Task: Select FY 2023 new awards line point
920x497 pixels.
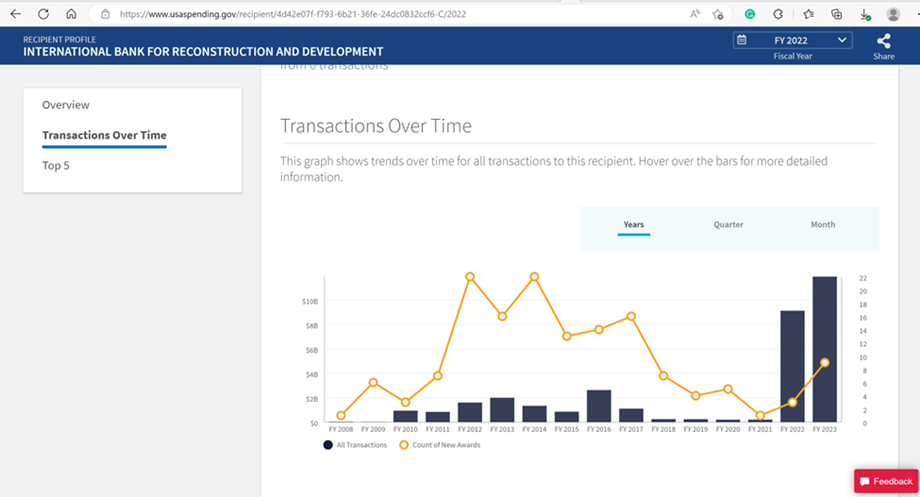Action: pos(824,363)
